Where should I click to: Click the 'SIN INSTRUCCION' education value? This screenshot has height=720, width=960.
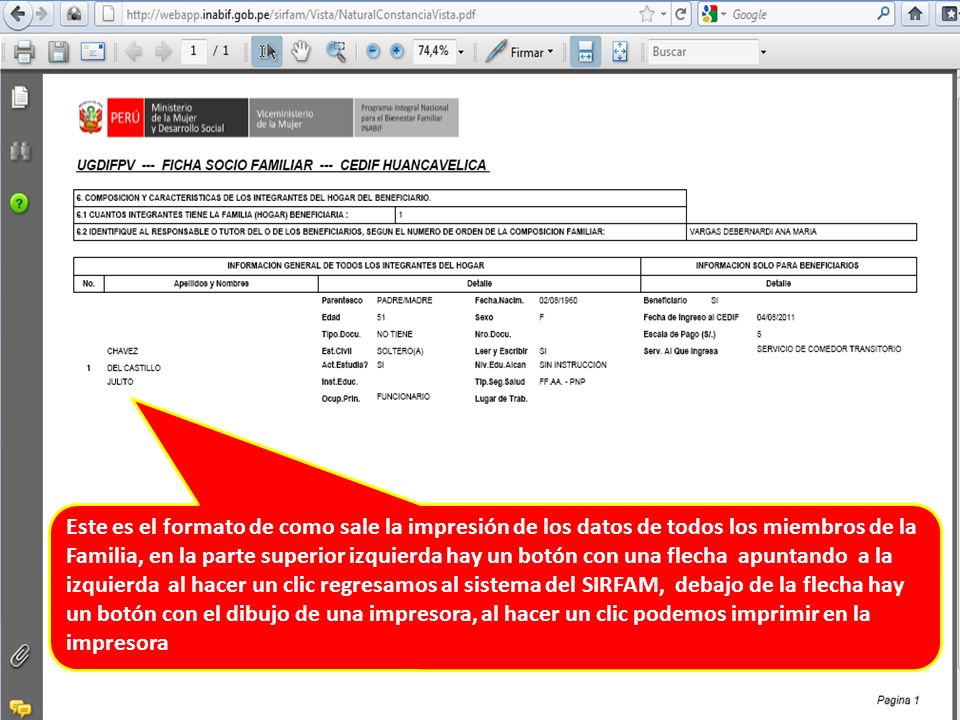572,365
